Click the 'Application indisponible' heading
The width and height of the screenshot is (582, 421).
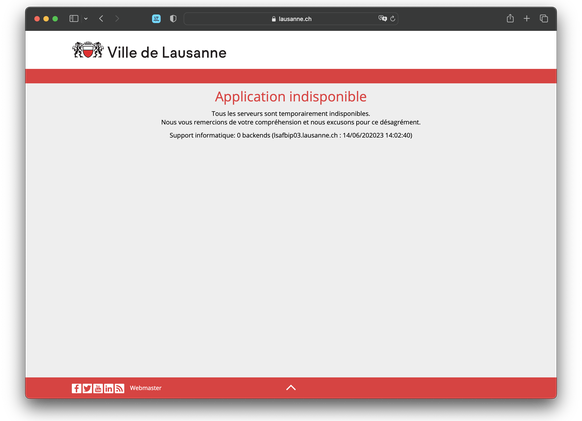(291, 97)
